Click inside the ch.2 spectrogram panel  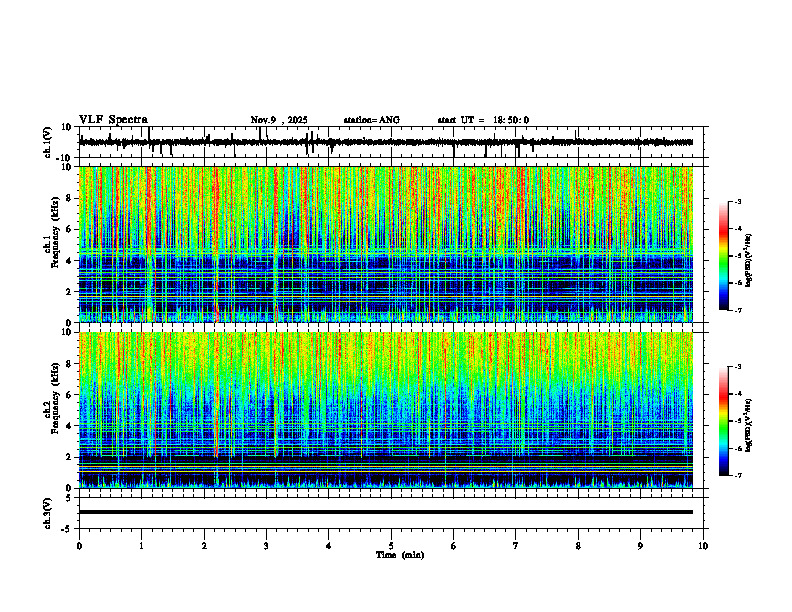[x=386, y=410]
